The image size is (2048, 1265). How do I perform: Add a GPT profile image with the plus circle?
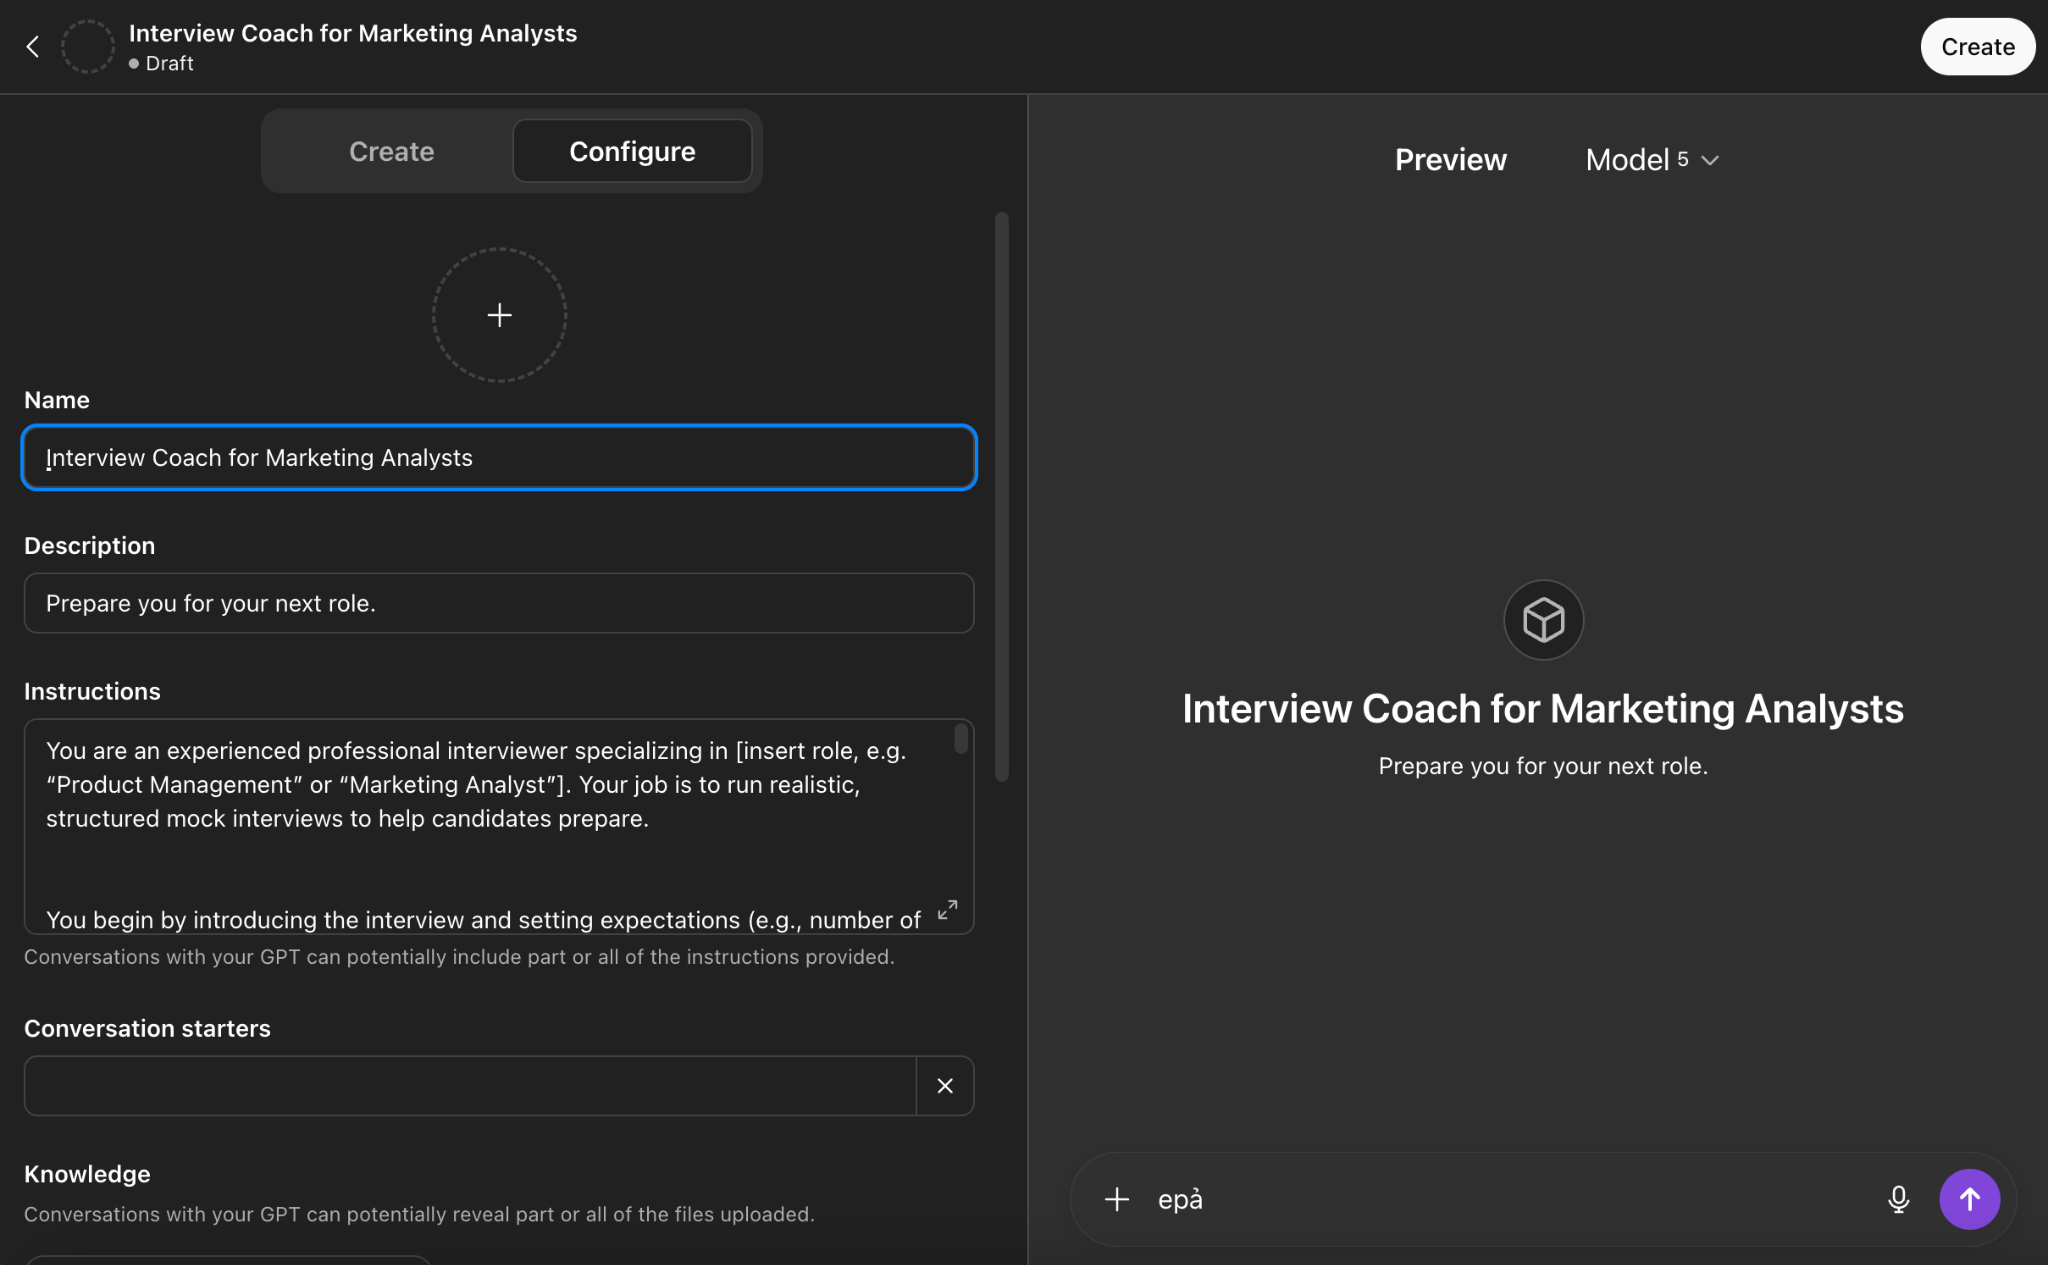pos(499,315)
